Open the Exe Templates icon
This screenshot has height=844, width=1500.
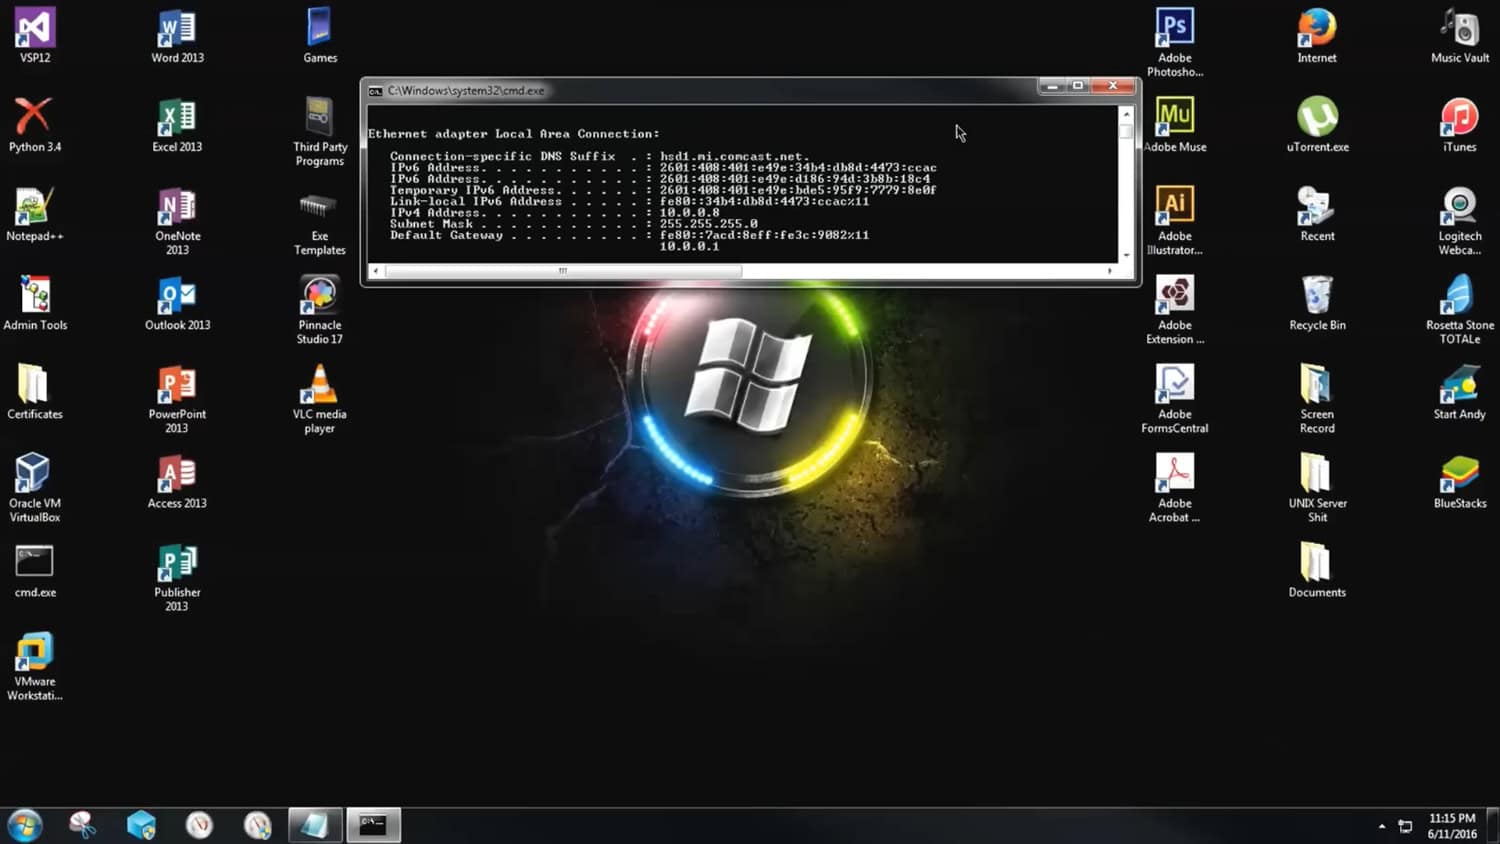point(320,221)
